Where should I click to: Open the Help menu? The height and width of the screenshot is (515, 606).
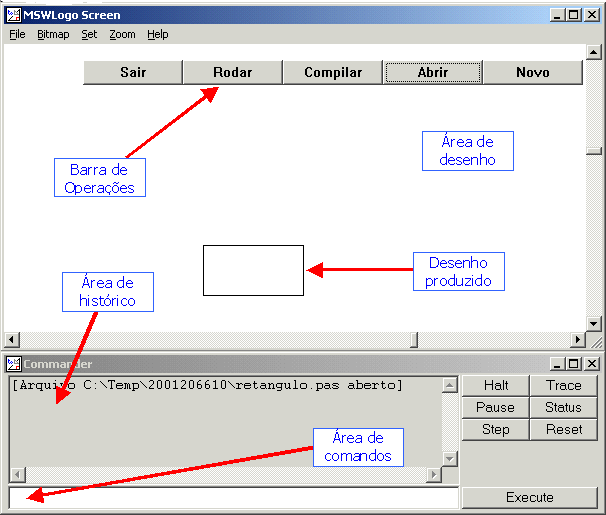(158, 34)
